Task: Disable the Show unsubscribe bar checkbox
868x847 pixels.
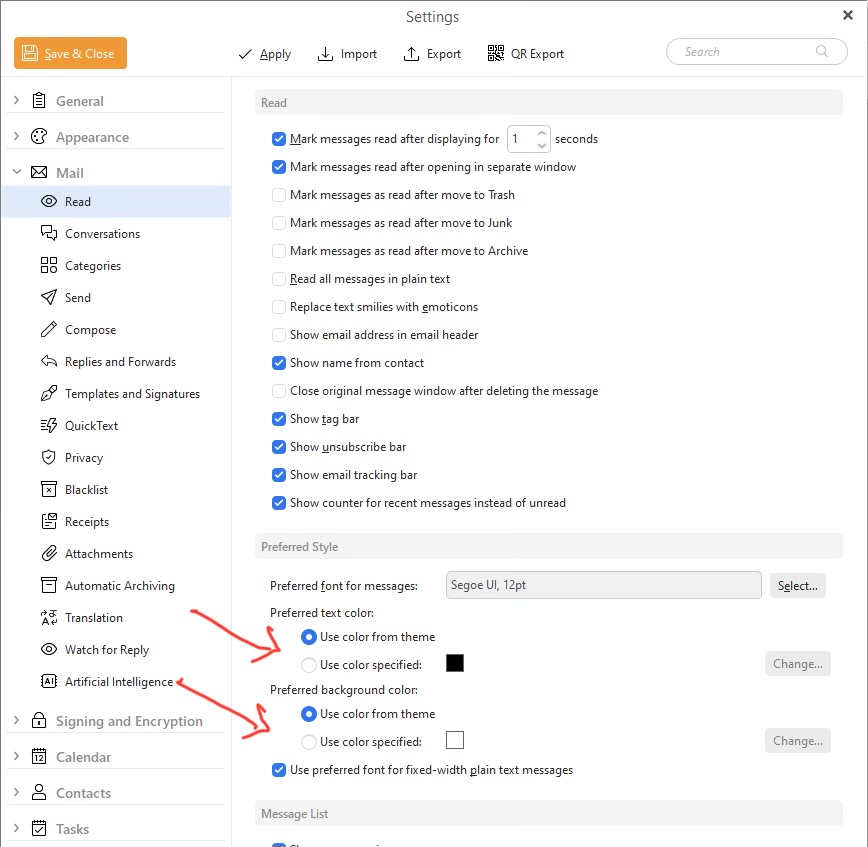Action: click(280, 447)
